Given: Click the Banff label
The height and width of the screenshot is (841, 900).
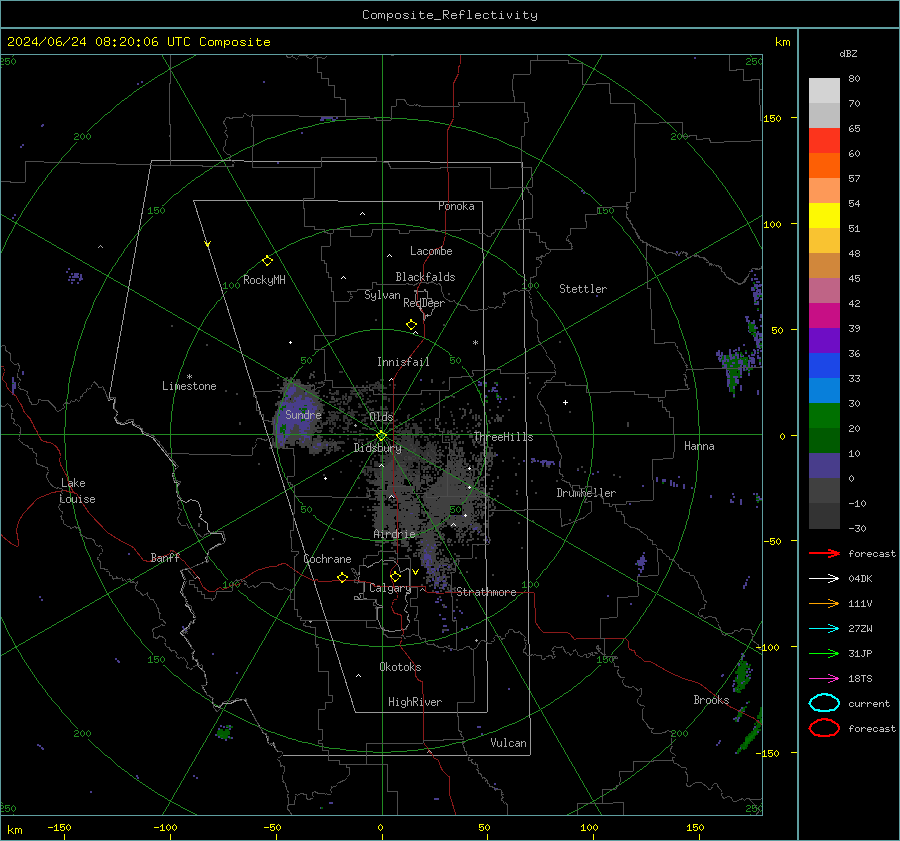Looking at the screenshot, I should tap(165, 557).
